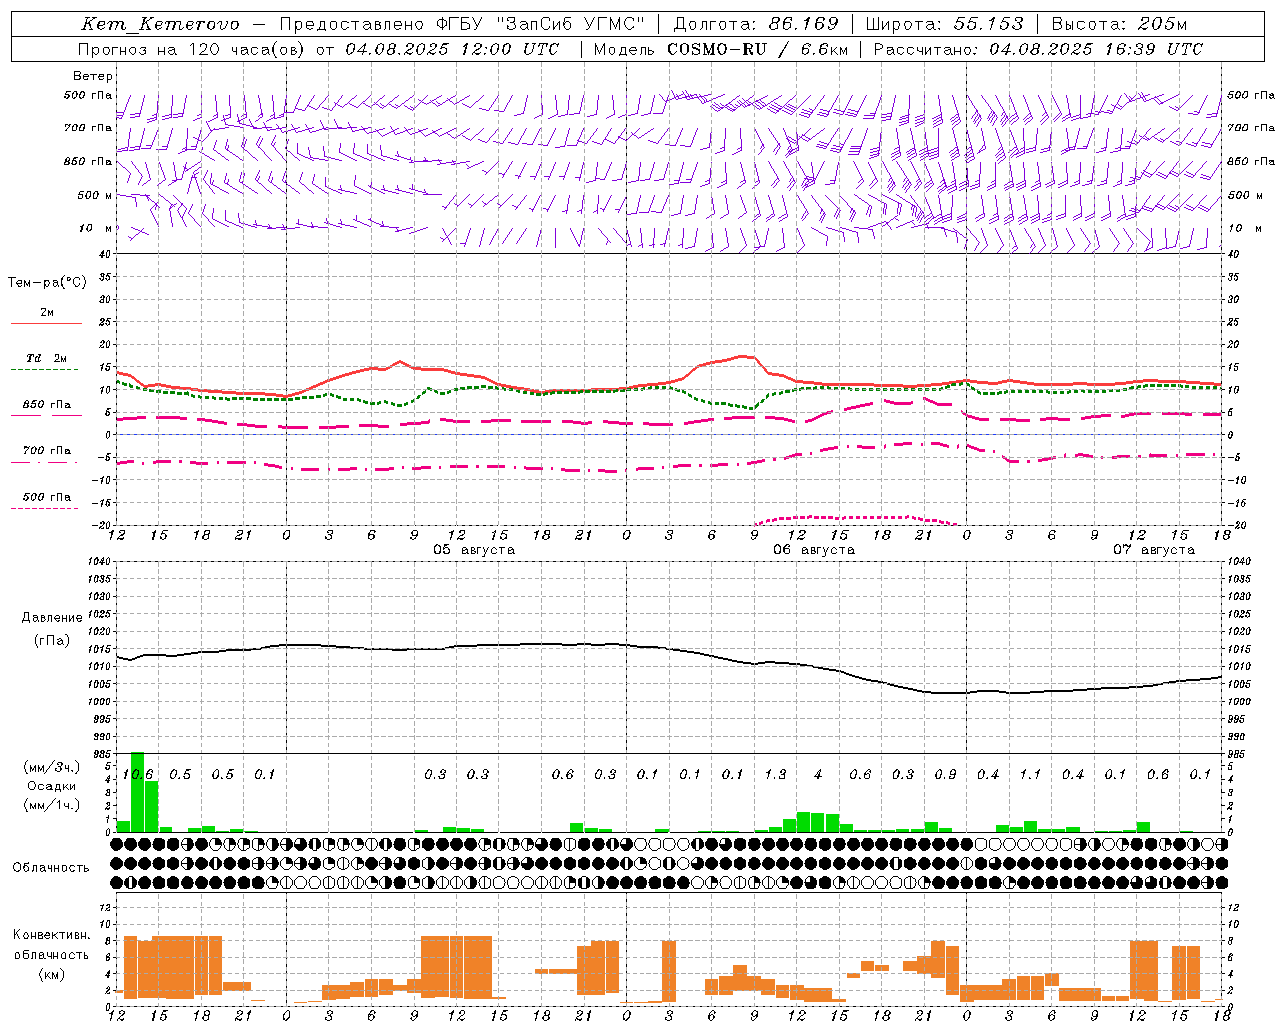This screenshot has height=1024, width=1280.
Task: Select the Осадки precipitation label
Action: [52, 786]
